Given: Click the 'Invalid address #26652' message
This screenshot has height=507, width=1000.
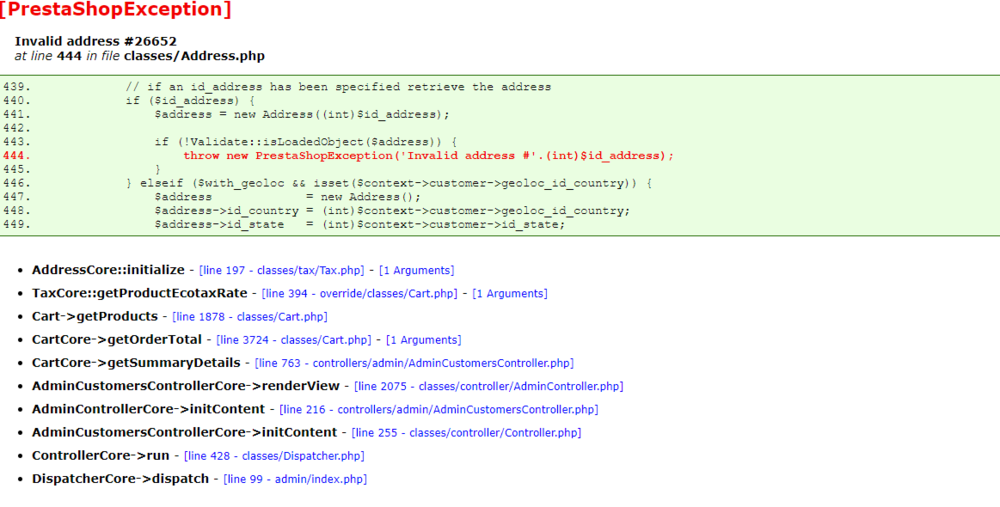Looking at the screenshot, I should pyautogui.click(x=96, y=41).
